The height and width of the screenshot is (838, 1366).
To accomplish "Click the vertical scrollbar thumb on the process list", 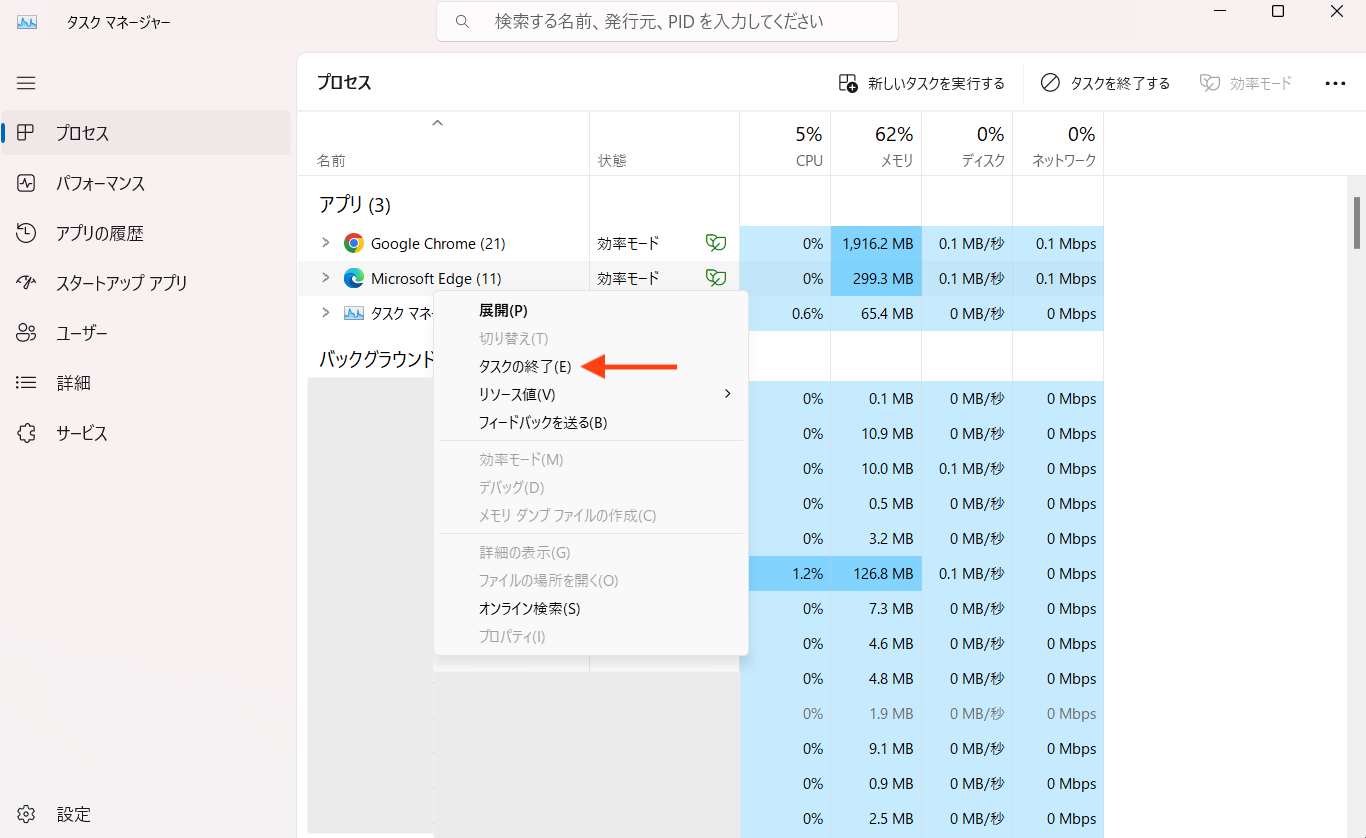I will point(1357,222).
